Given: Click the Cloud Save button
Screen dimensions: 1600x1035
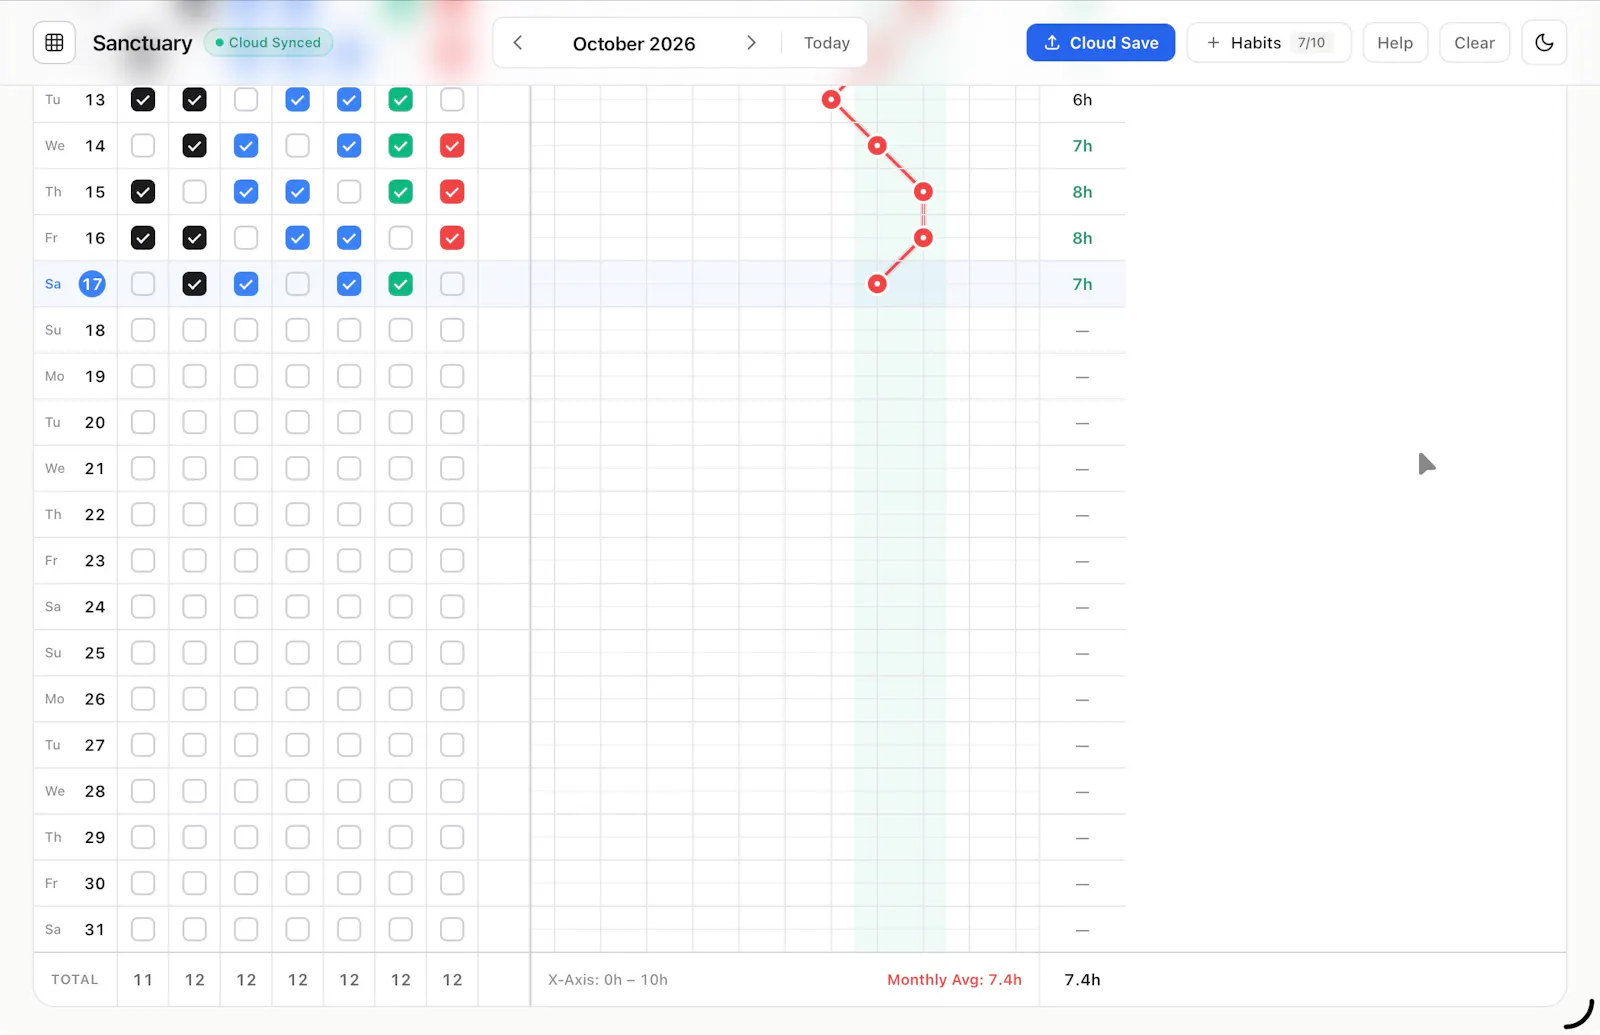Looking at the screenshot, I should point(1101,43).
